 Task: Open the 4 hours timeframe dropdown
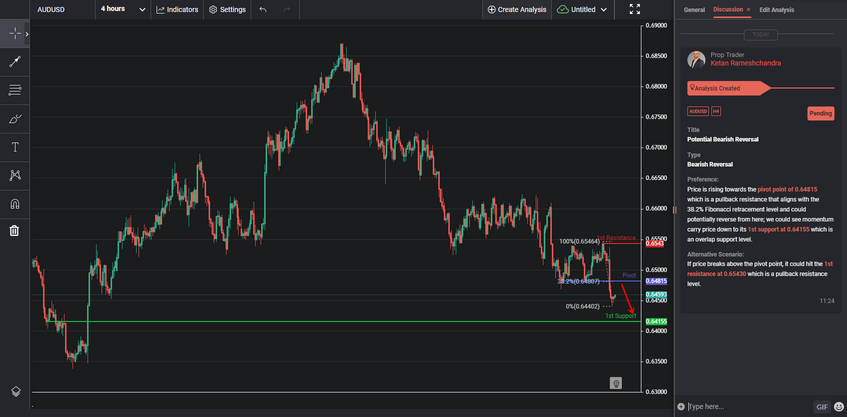tap(123, 9)
